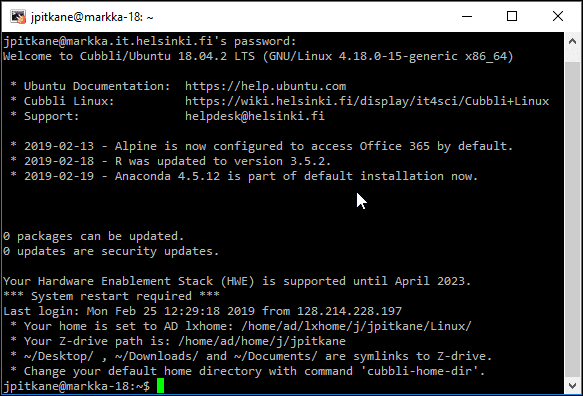Click the Cubbli Linux wiki URL

367,101
